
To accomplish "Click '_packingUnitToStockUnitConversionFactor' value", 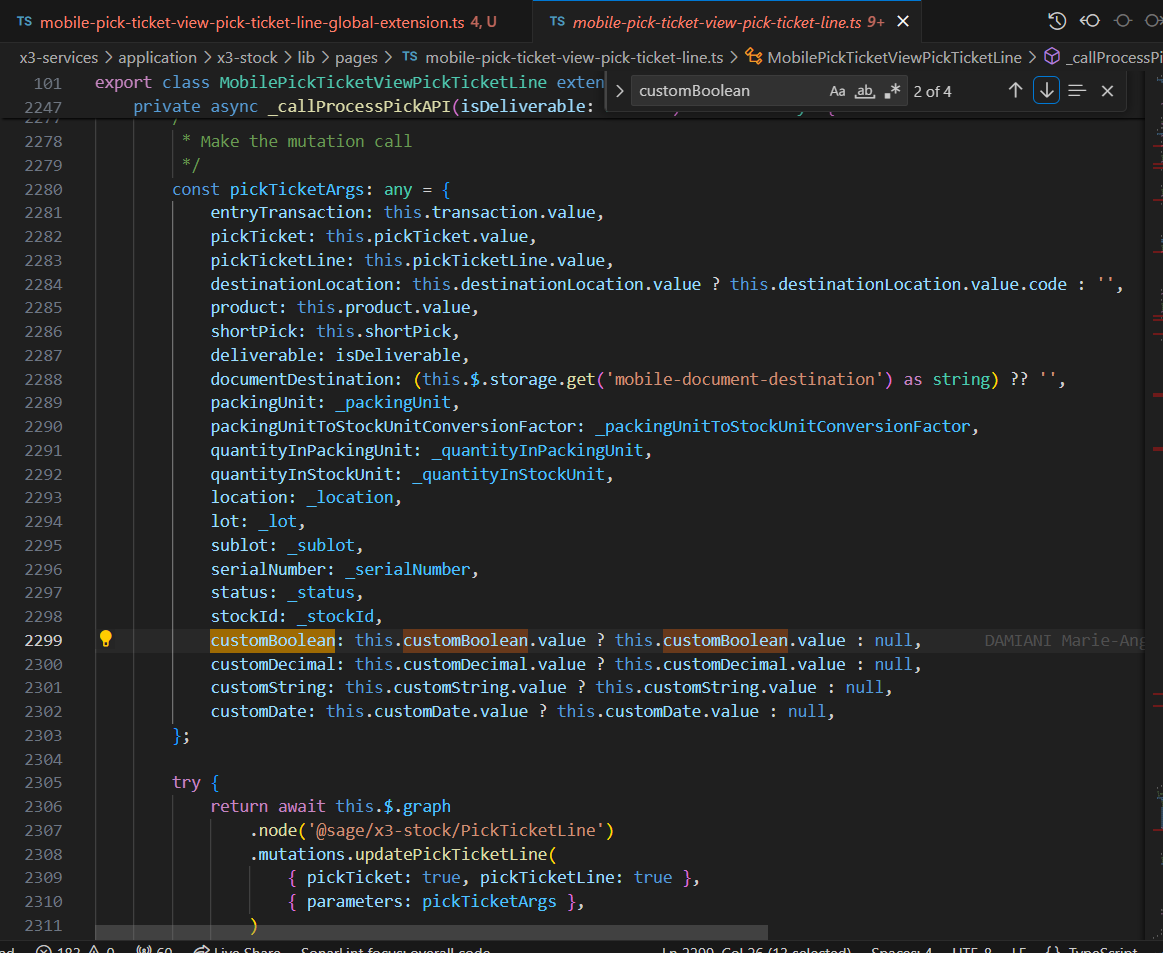I will pos(783,426).
